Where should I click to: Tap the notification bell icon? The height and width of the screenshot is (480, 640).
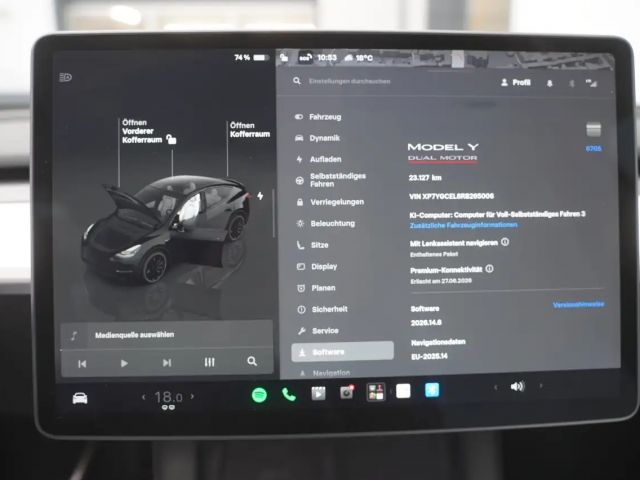[549, 83]
